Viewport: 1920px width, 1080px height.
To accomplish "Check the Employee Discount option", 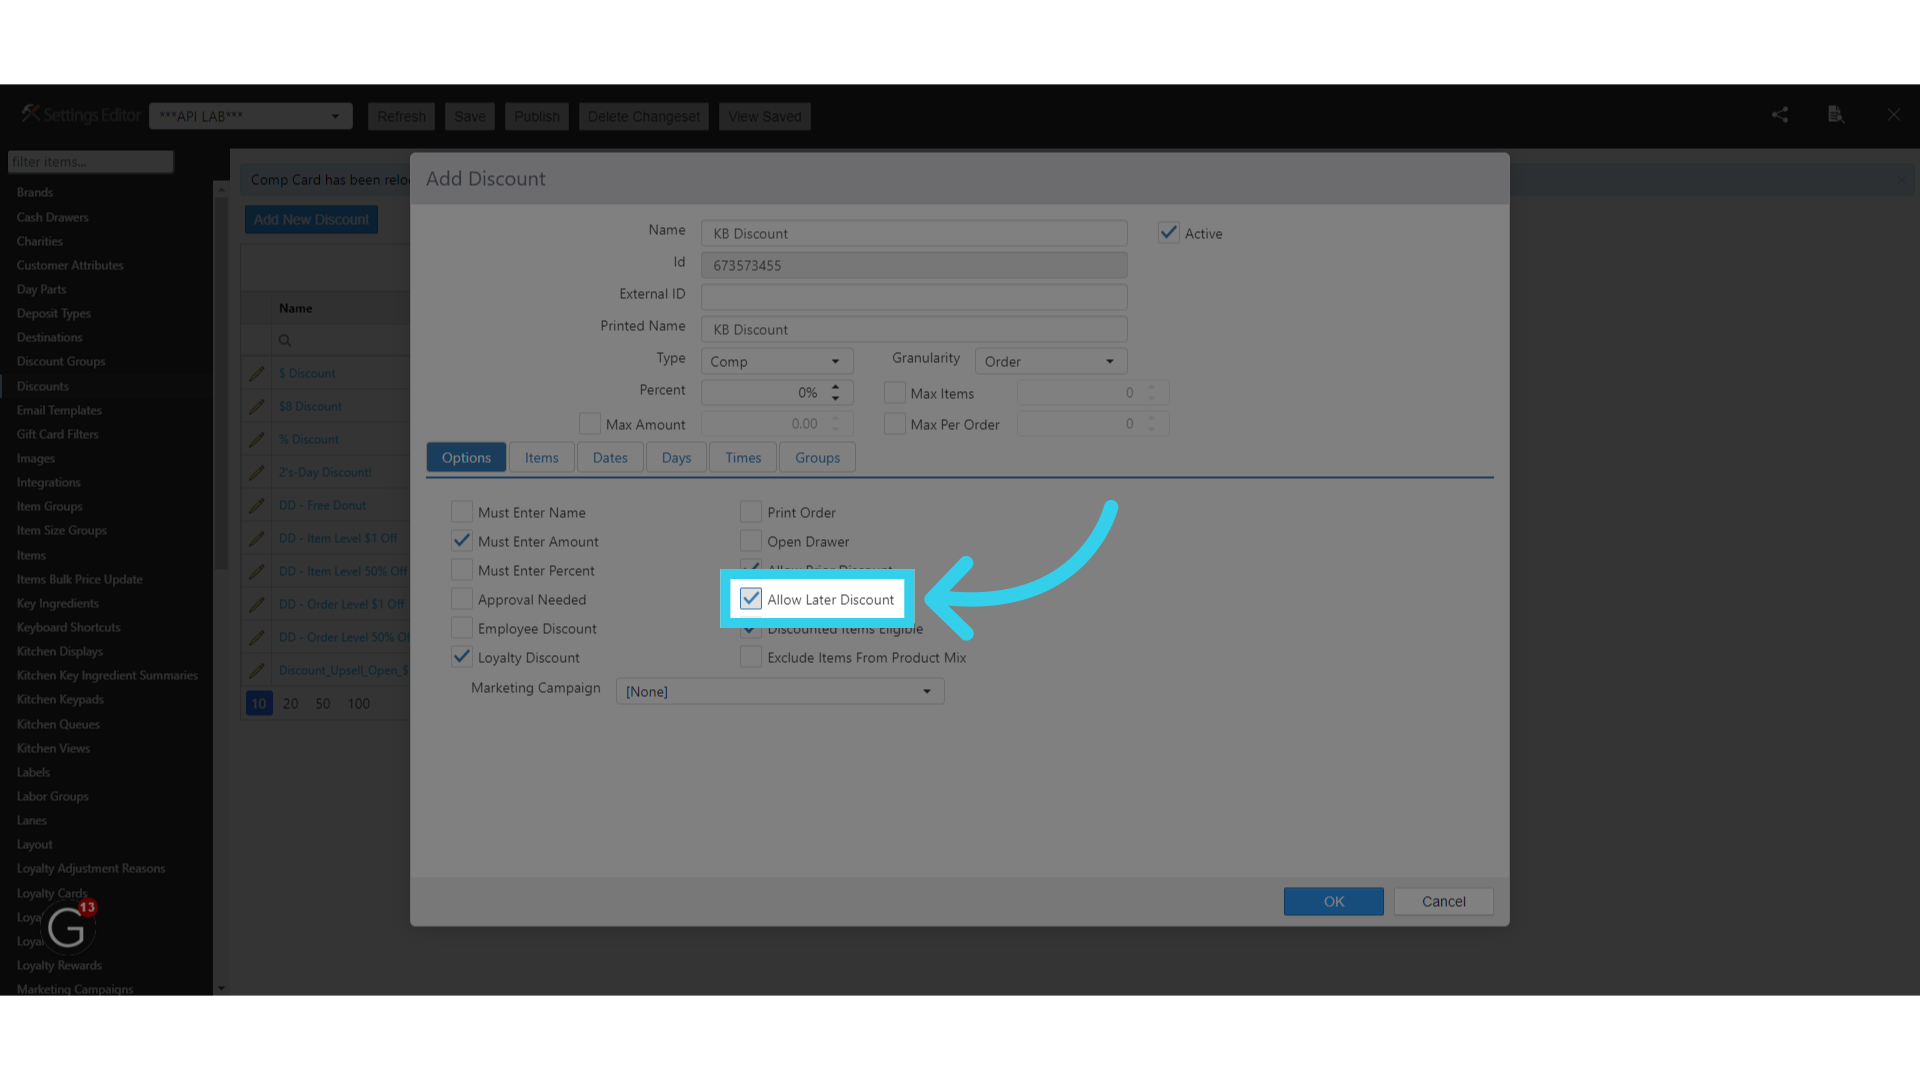I will pyautogui.click(x=462, y=628).
